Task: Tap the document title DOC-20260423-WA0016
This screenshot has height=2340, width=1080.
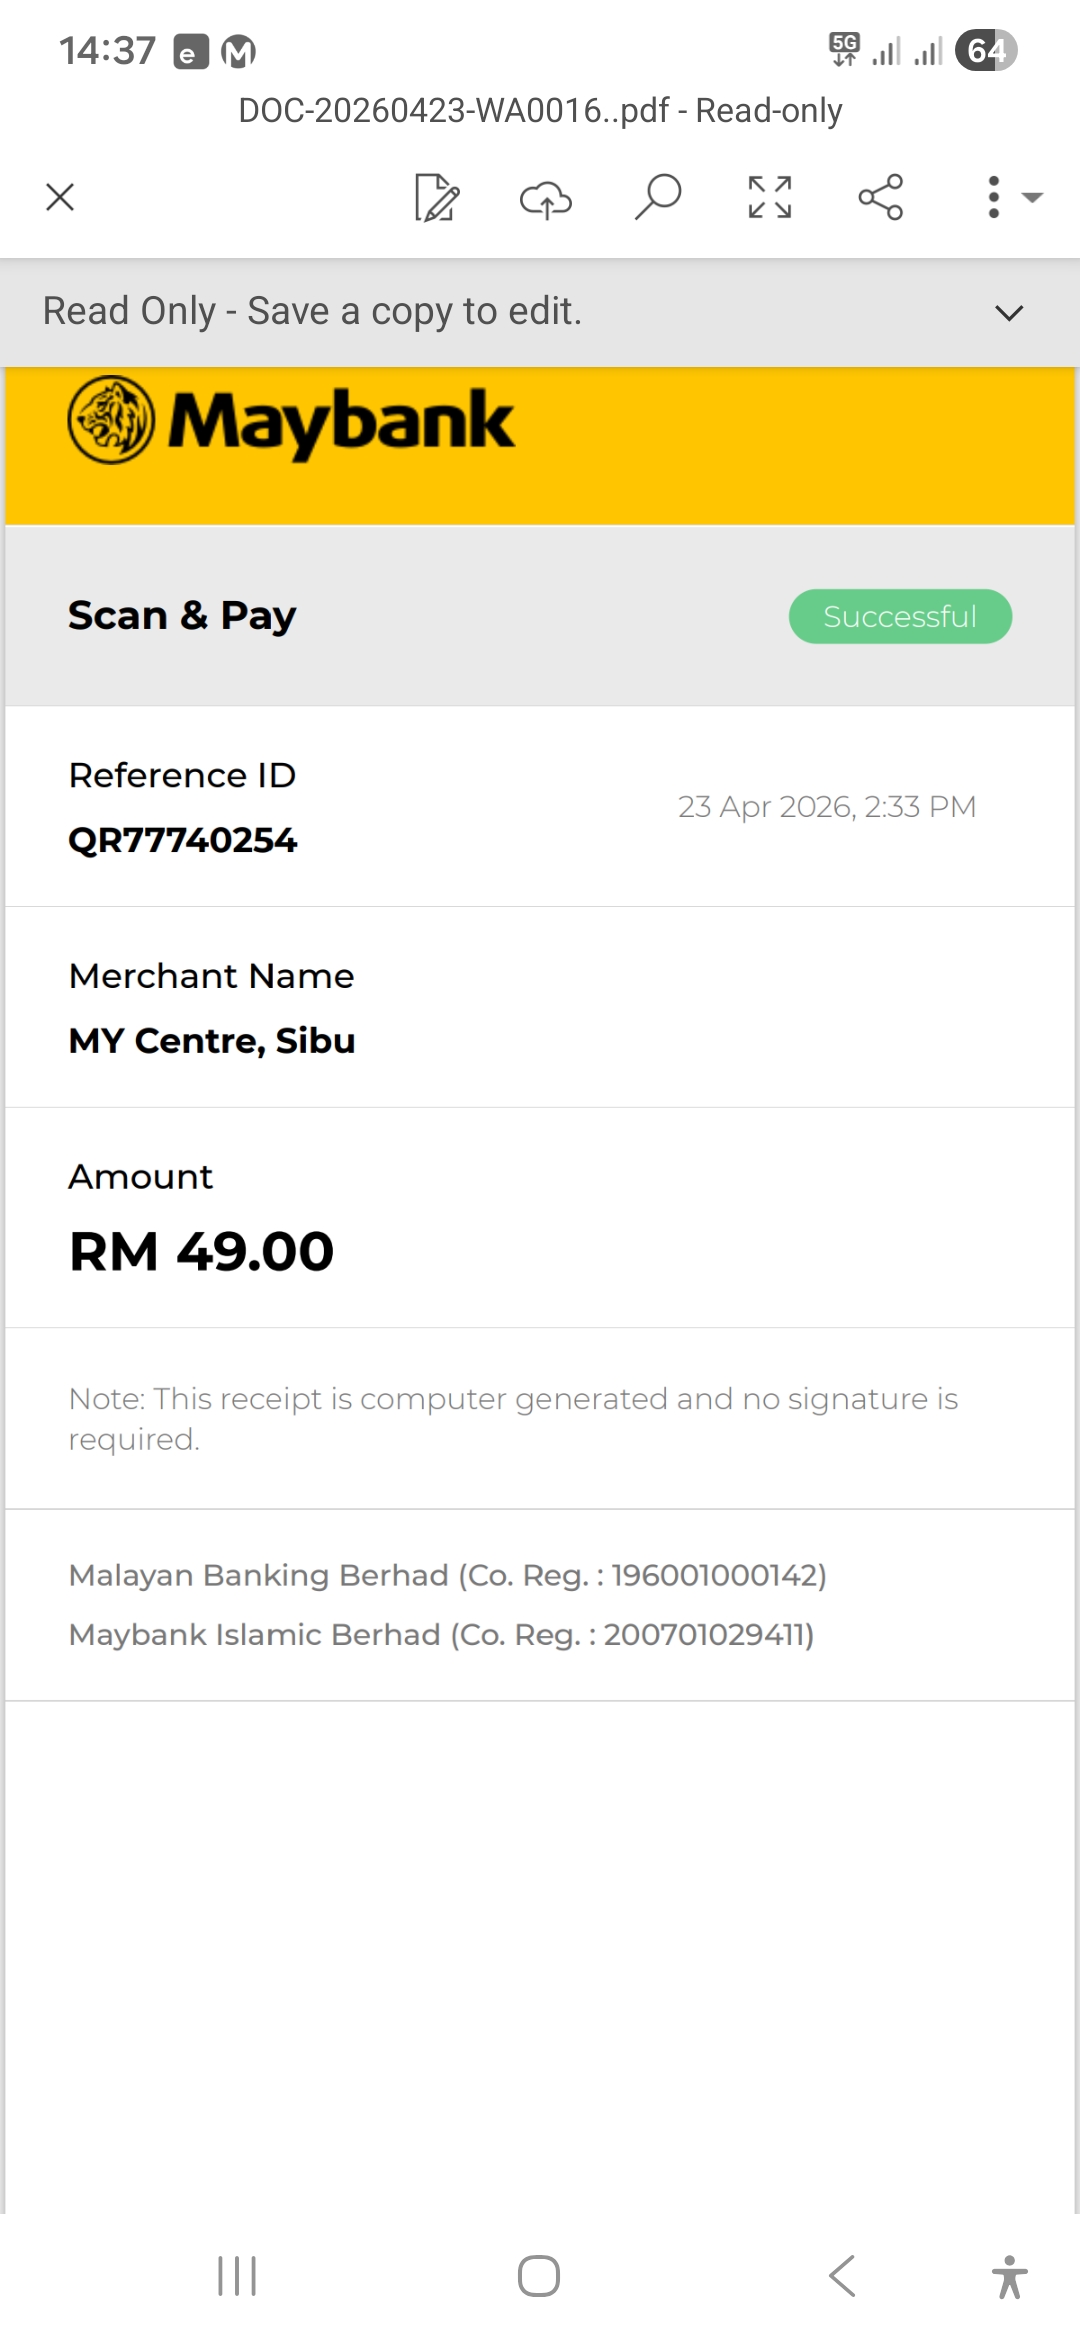Action: coord(540,110)
